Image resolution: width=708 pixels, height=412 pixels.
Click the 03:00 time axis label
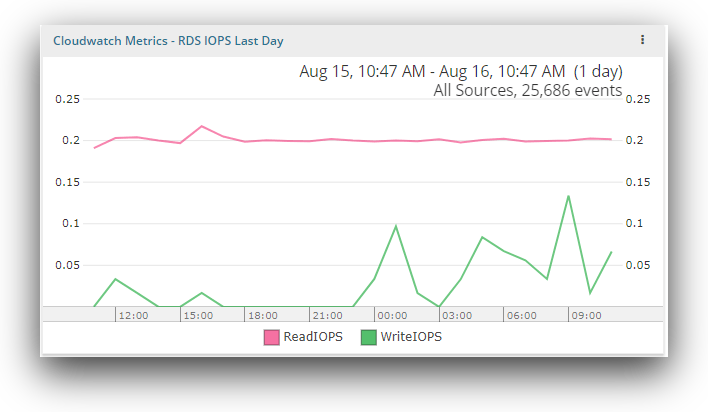coord(456,315)
